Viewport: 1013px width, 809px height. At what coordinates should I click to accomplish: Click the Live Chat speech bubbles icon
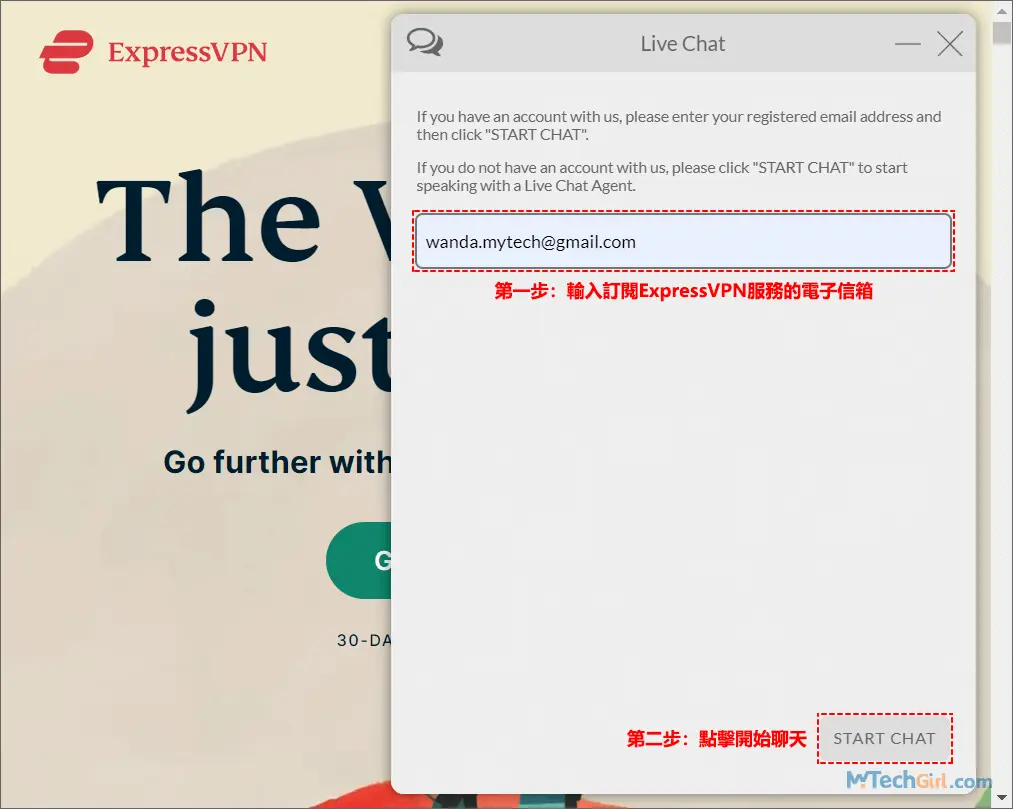[x=424, y=43]
